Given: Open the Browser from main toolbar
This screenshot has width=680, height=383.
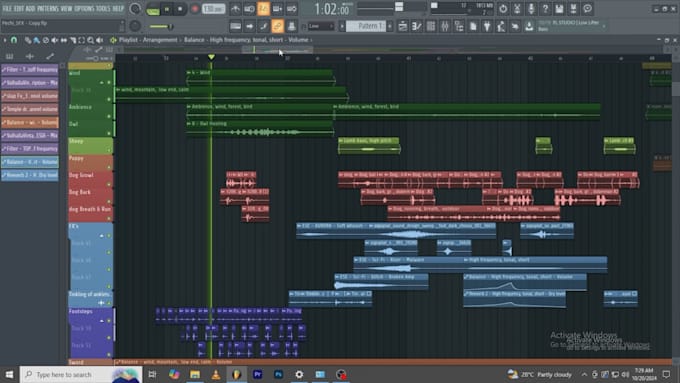Looking at the screenshot, I should point(459,26).
